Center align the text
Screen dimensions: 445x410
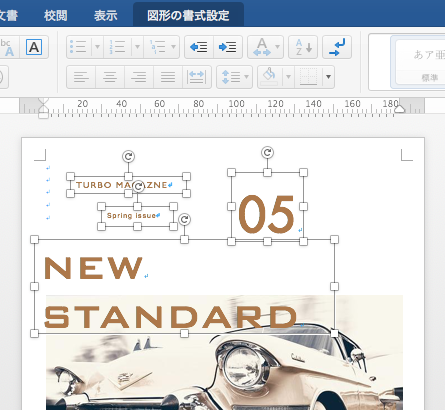tap(110, 77)
